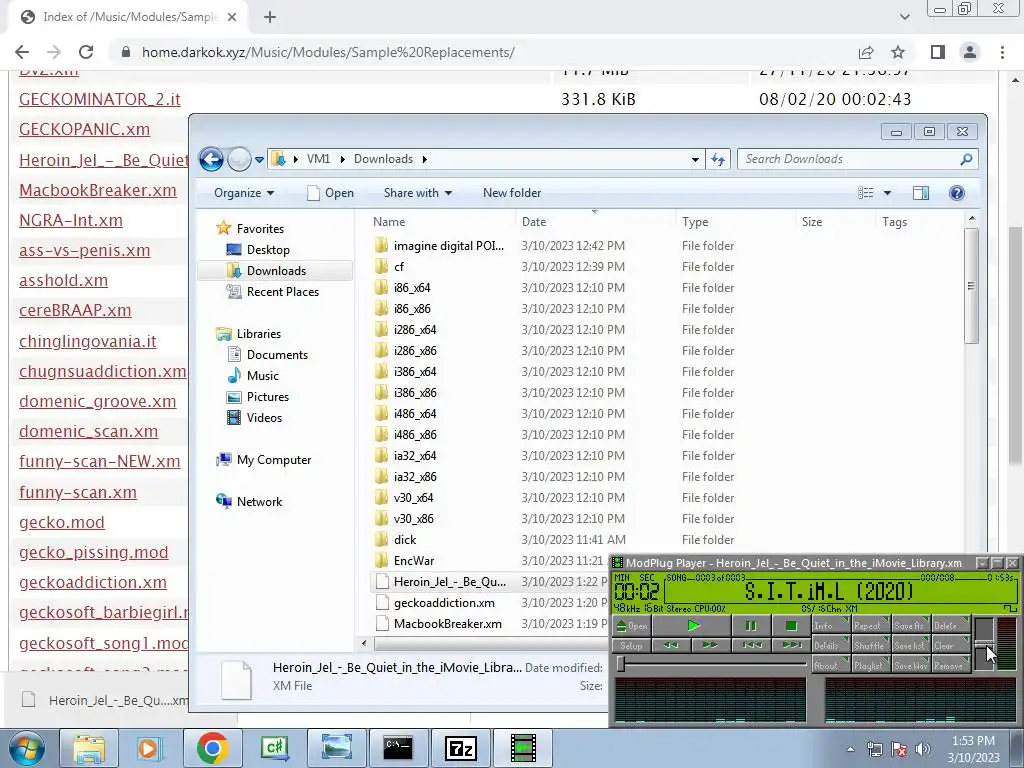This screenshot has width=1024, height=768.
Task: Open the view options dropdown arrow
Action: click(x=887, y=193)
